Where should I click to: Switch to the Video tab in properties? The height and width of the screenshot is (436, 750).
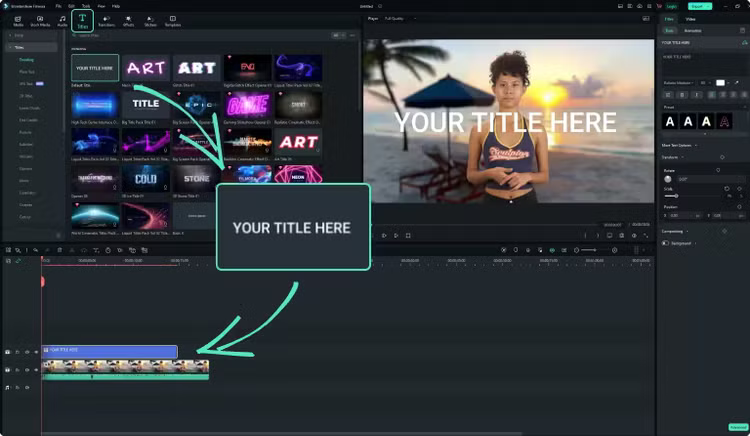[691, 18]
